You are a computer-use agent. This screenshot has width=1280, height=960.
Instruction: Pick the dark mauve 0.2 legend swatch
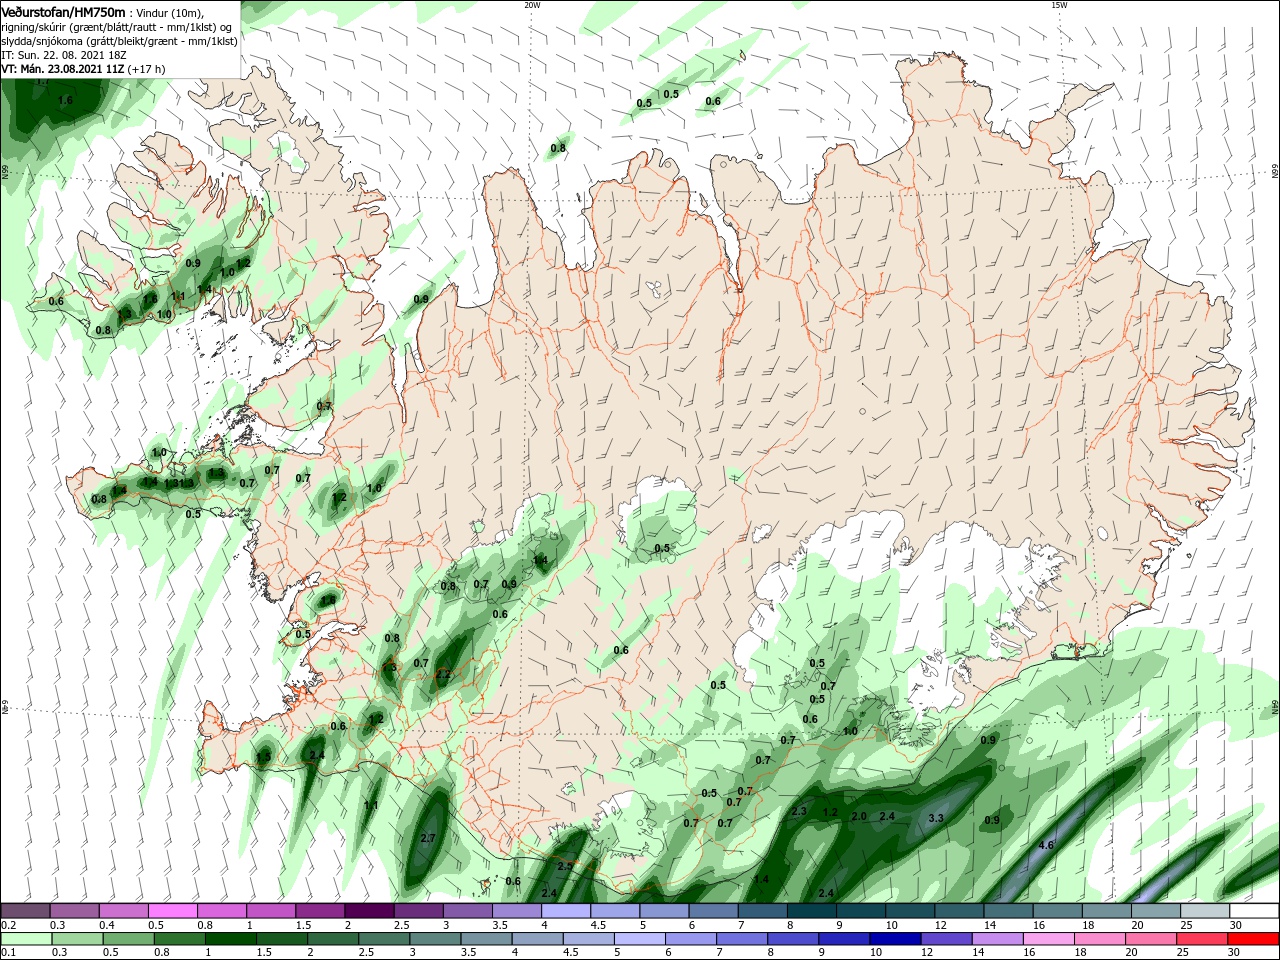[x=25, y=911]
